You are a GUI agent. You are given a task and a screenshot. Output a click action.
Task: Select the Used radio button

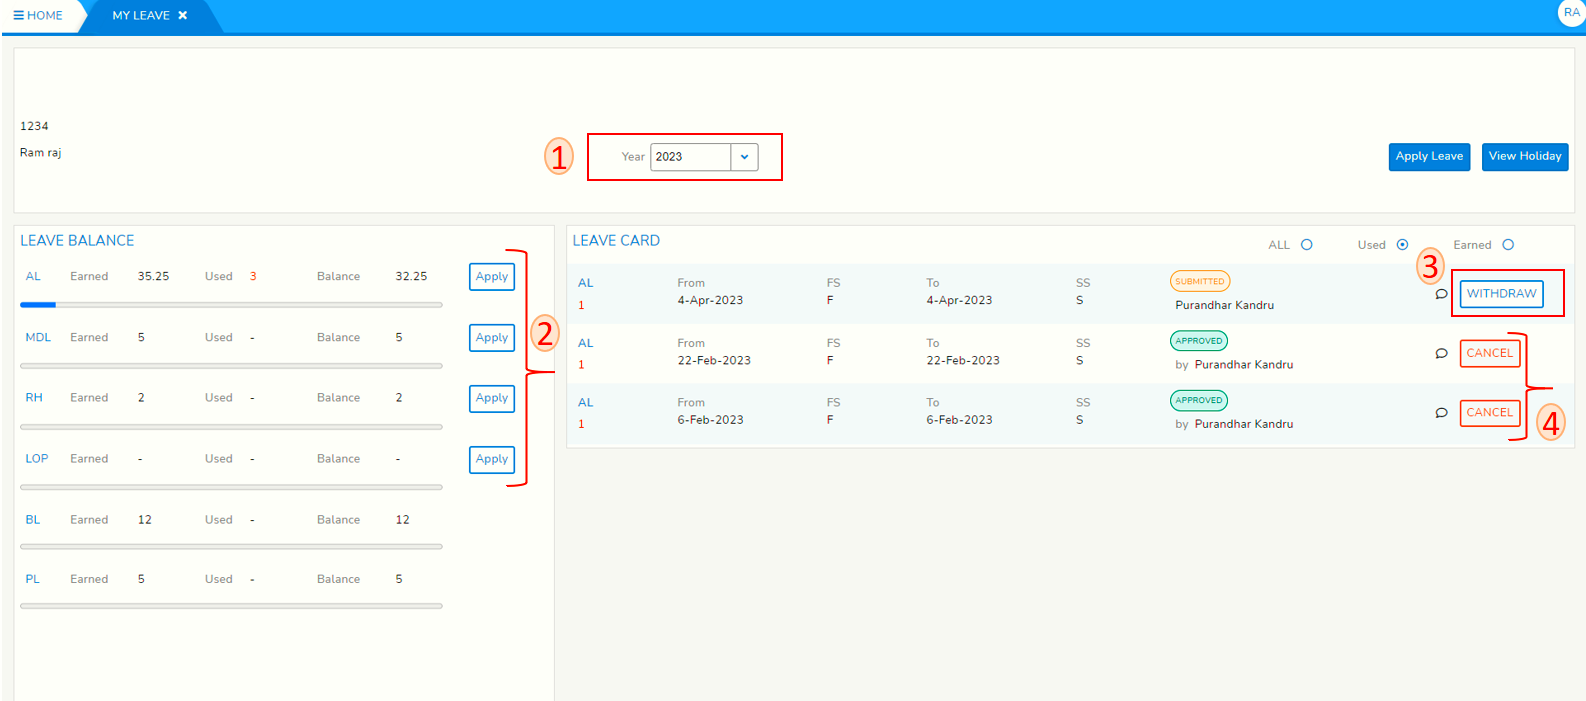tap(1402, 245)
